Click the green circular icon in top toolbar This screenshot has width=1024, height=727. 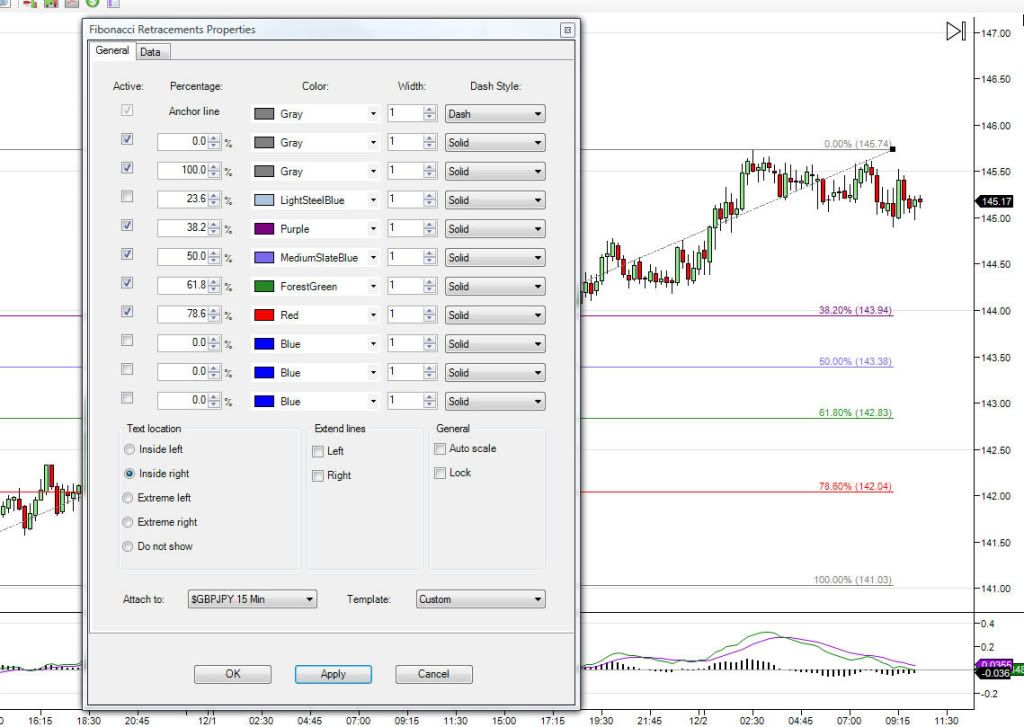(92, 3)
